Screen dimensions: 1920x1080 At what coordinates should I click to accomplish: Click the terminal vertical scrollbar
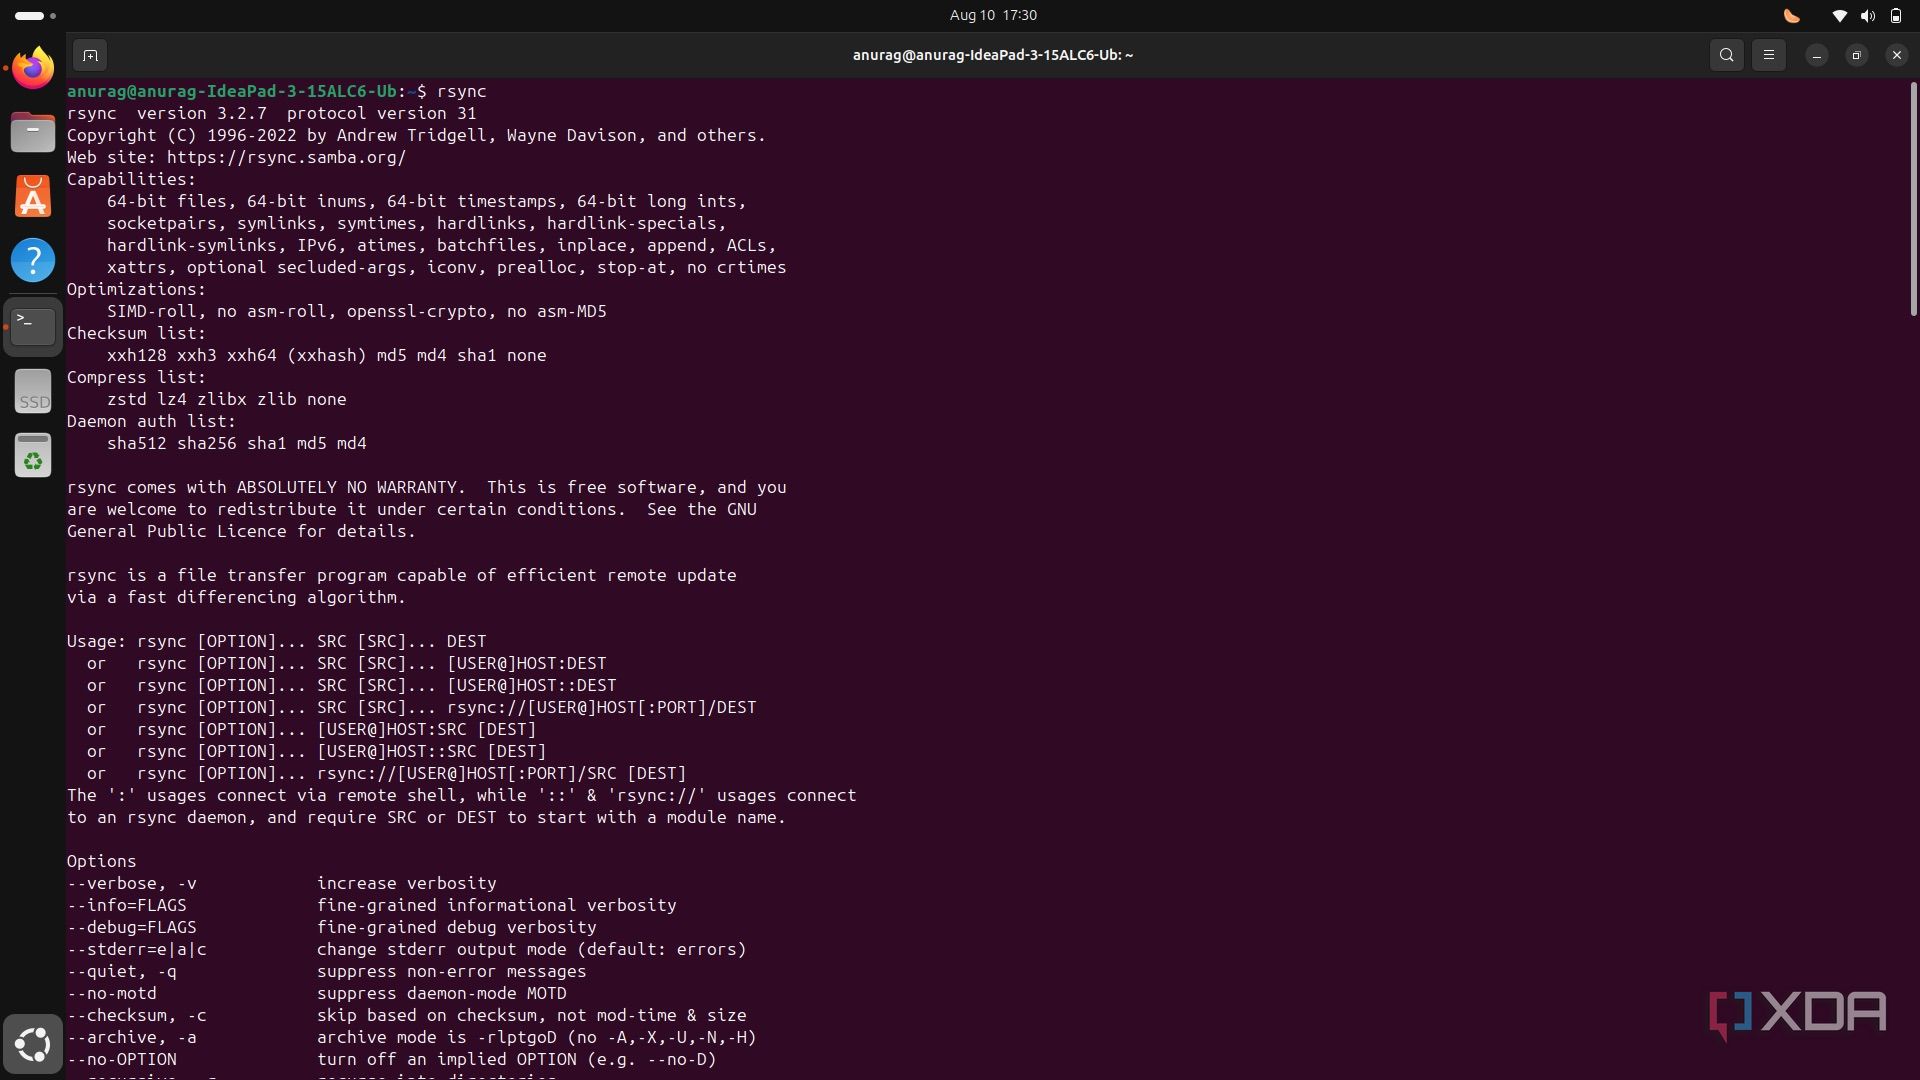coord(1913,200)
